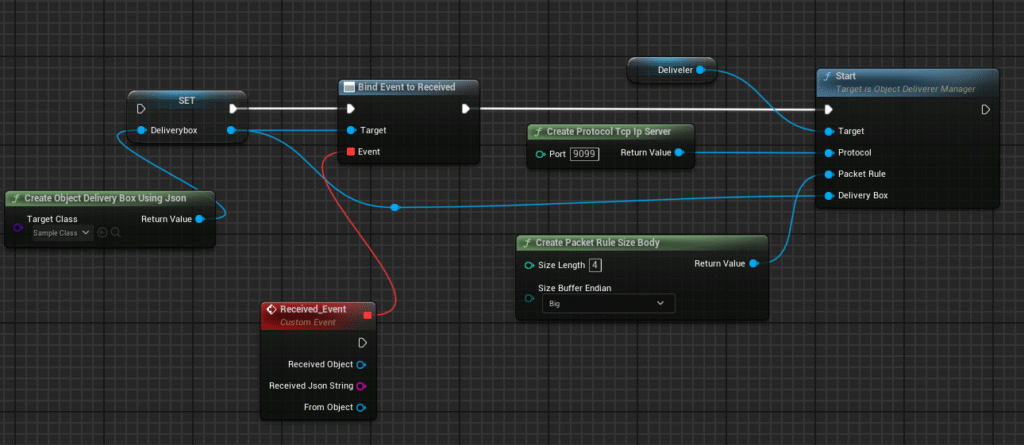Click the Protocol pin on Start node
1024x445 pixels.
(x=829, y=152)
